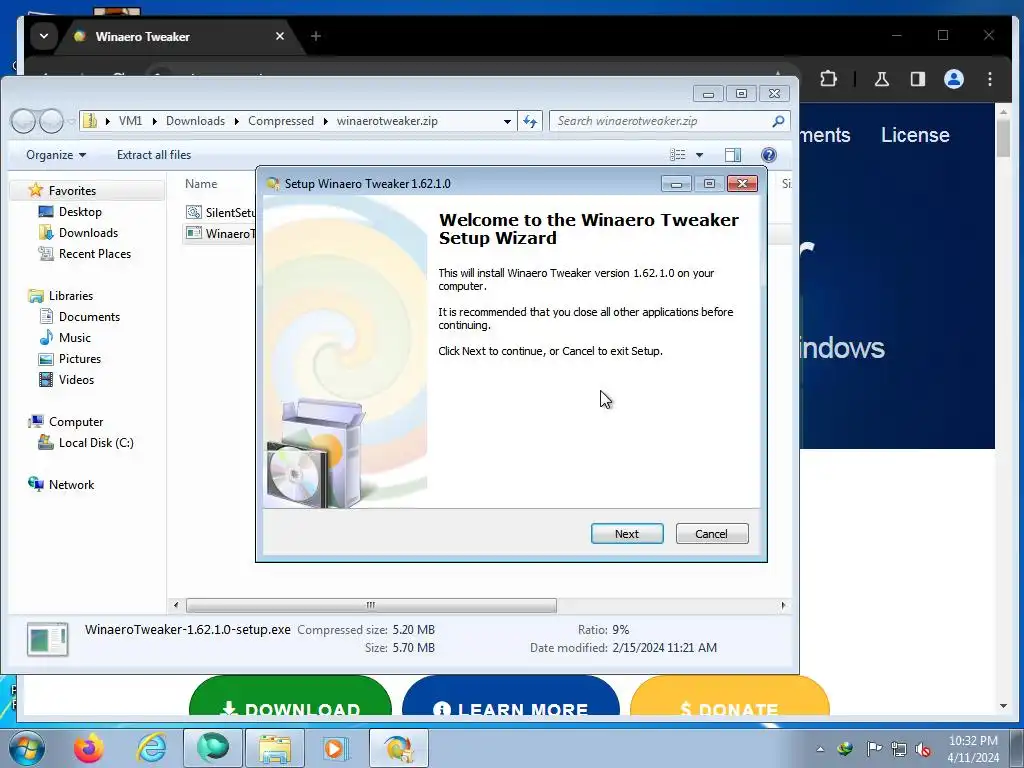The height and width of the screenshot is (768, 1024).
Task: Select Compressed in the address breadcrumb
Action: pos(281,121)
